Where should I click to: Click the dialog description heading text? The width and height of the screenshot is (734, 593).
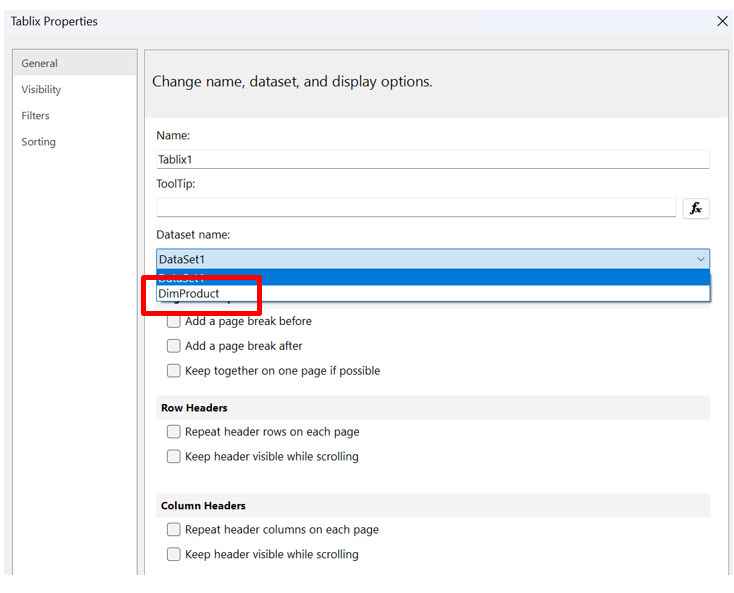tap(292, 81)
